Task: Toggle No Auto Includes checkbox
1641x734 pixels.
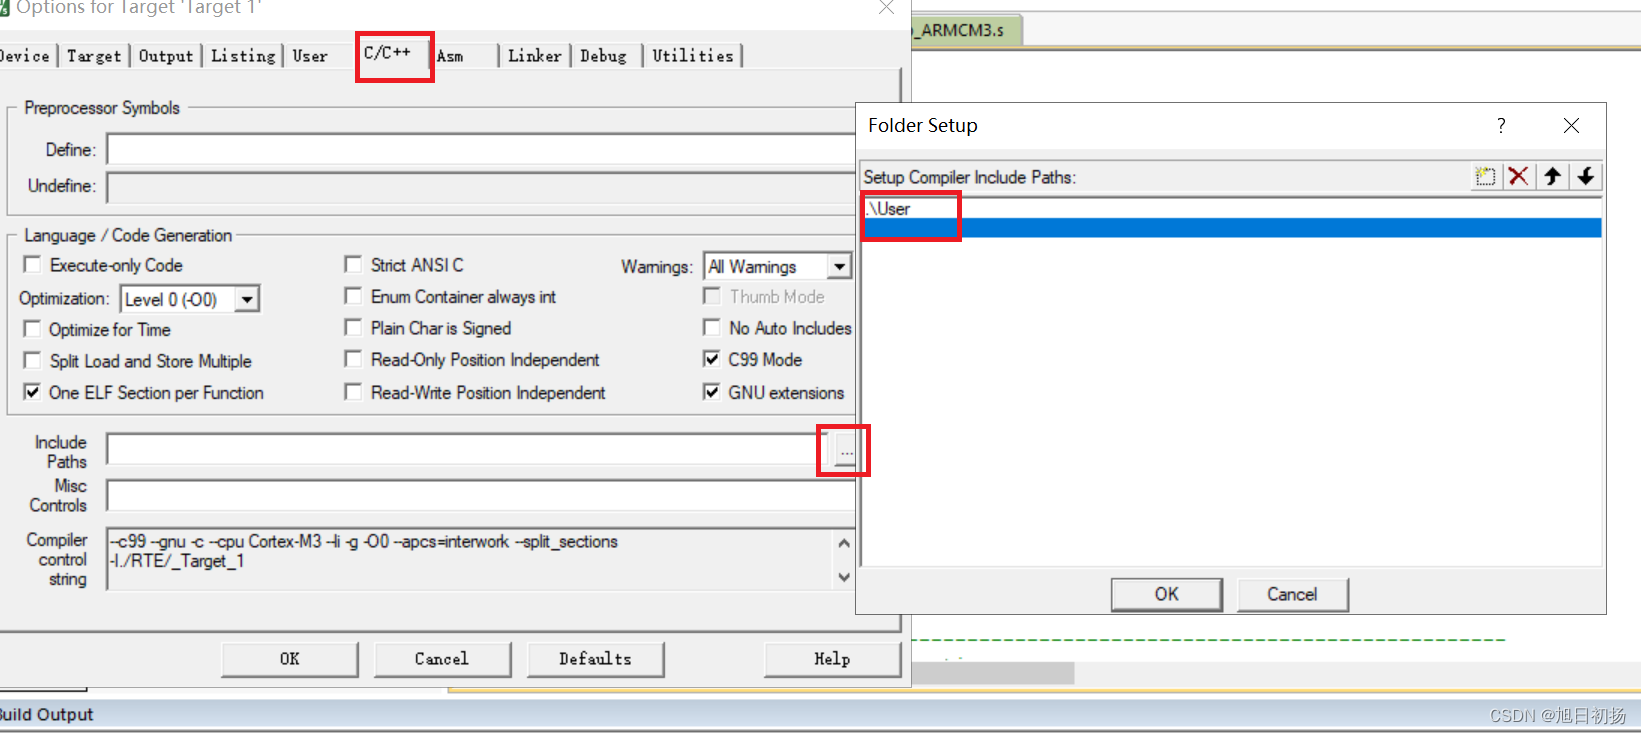Action: point(712,328)
